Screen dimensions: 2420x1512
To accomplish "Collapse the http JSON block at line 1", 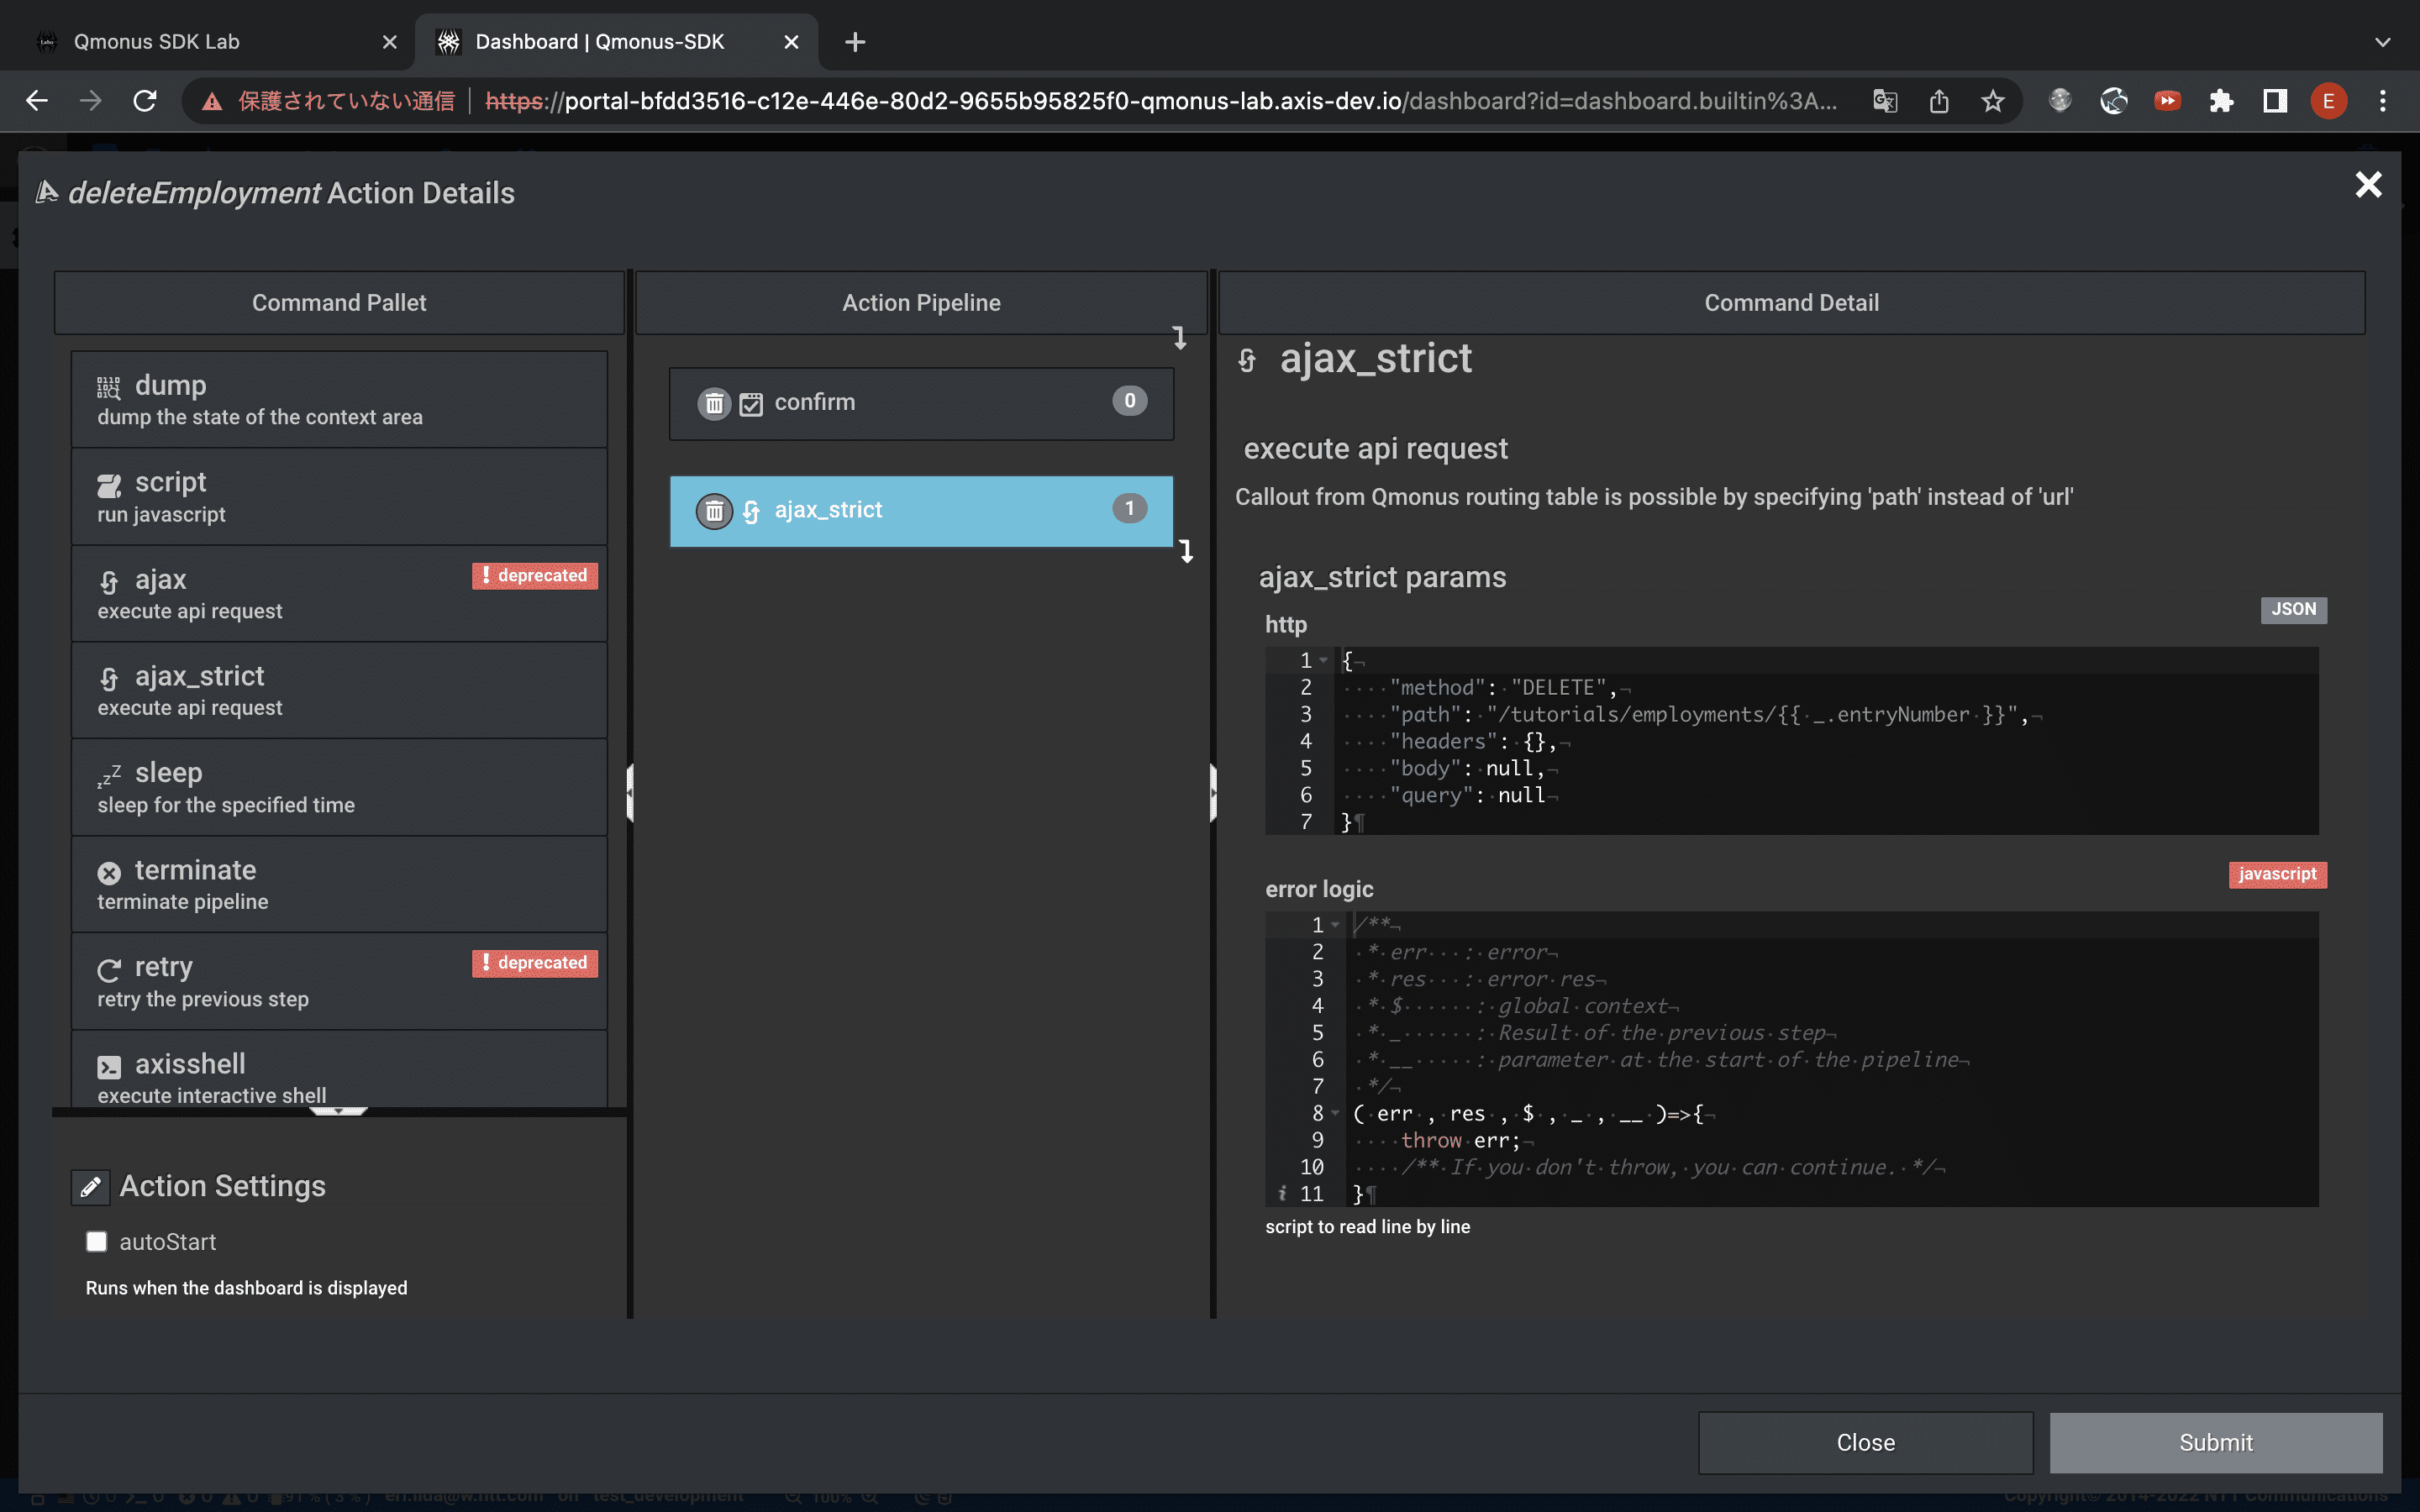I will tap(1324, 660).
